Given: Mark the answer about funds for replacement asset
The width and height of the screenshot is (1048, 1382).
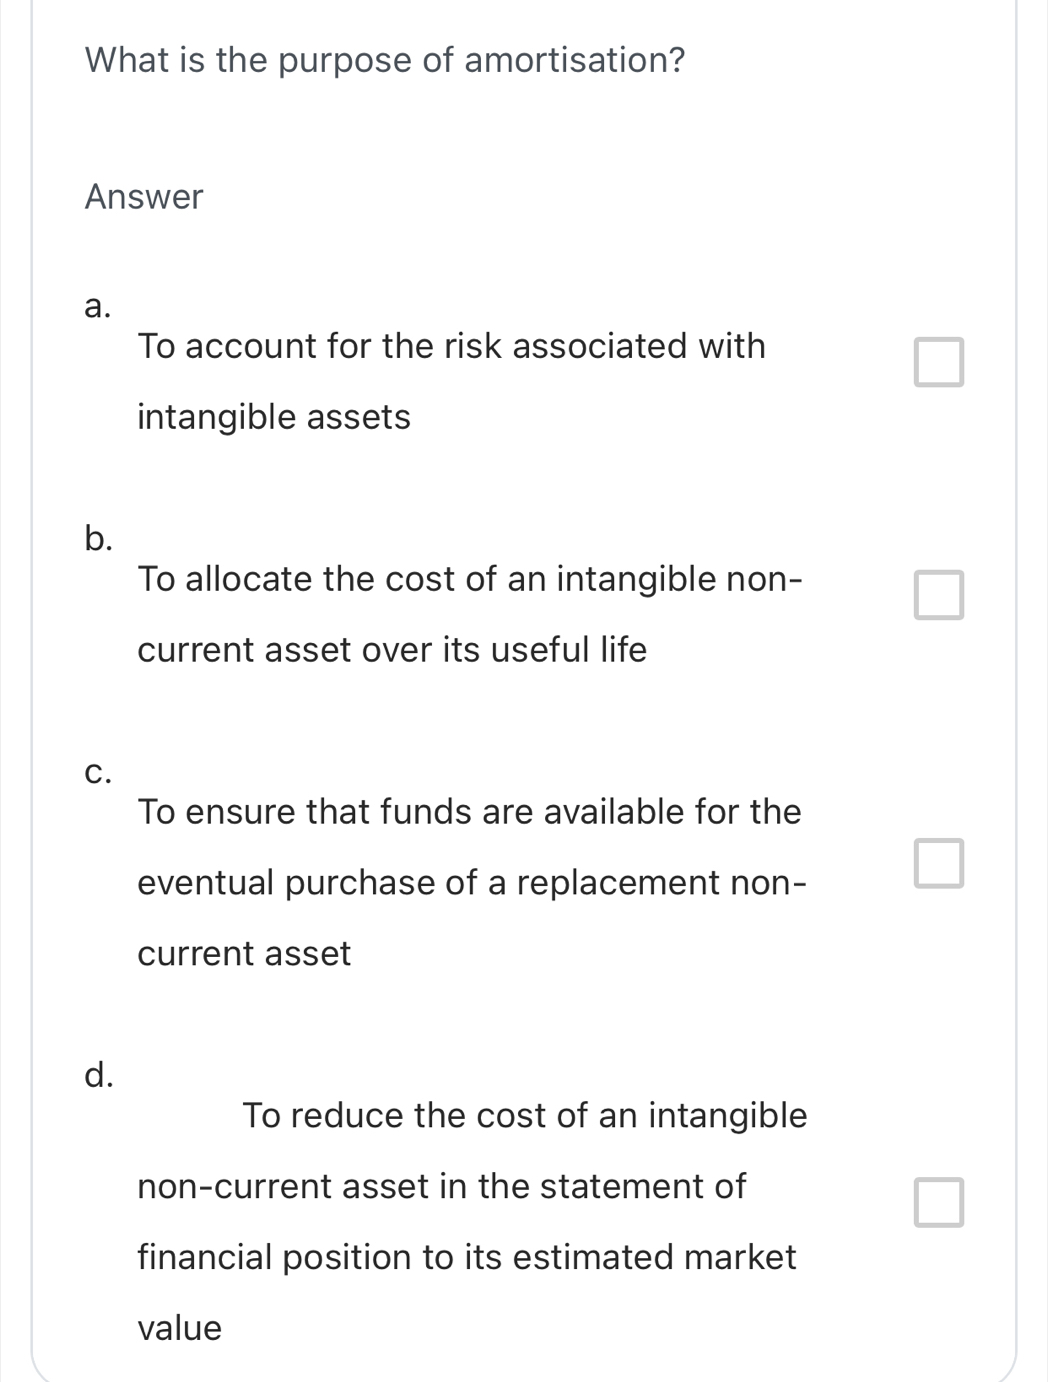Looking at the screenshot, I should coord(938,864).
